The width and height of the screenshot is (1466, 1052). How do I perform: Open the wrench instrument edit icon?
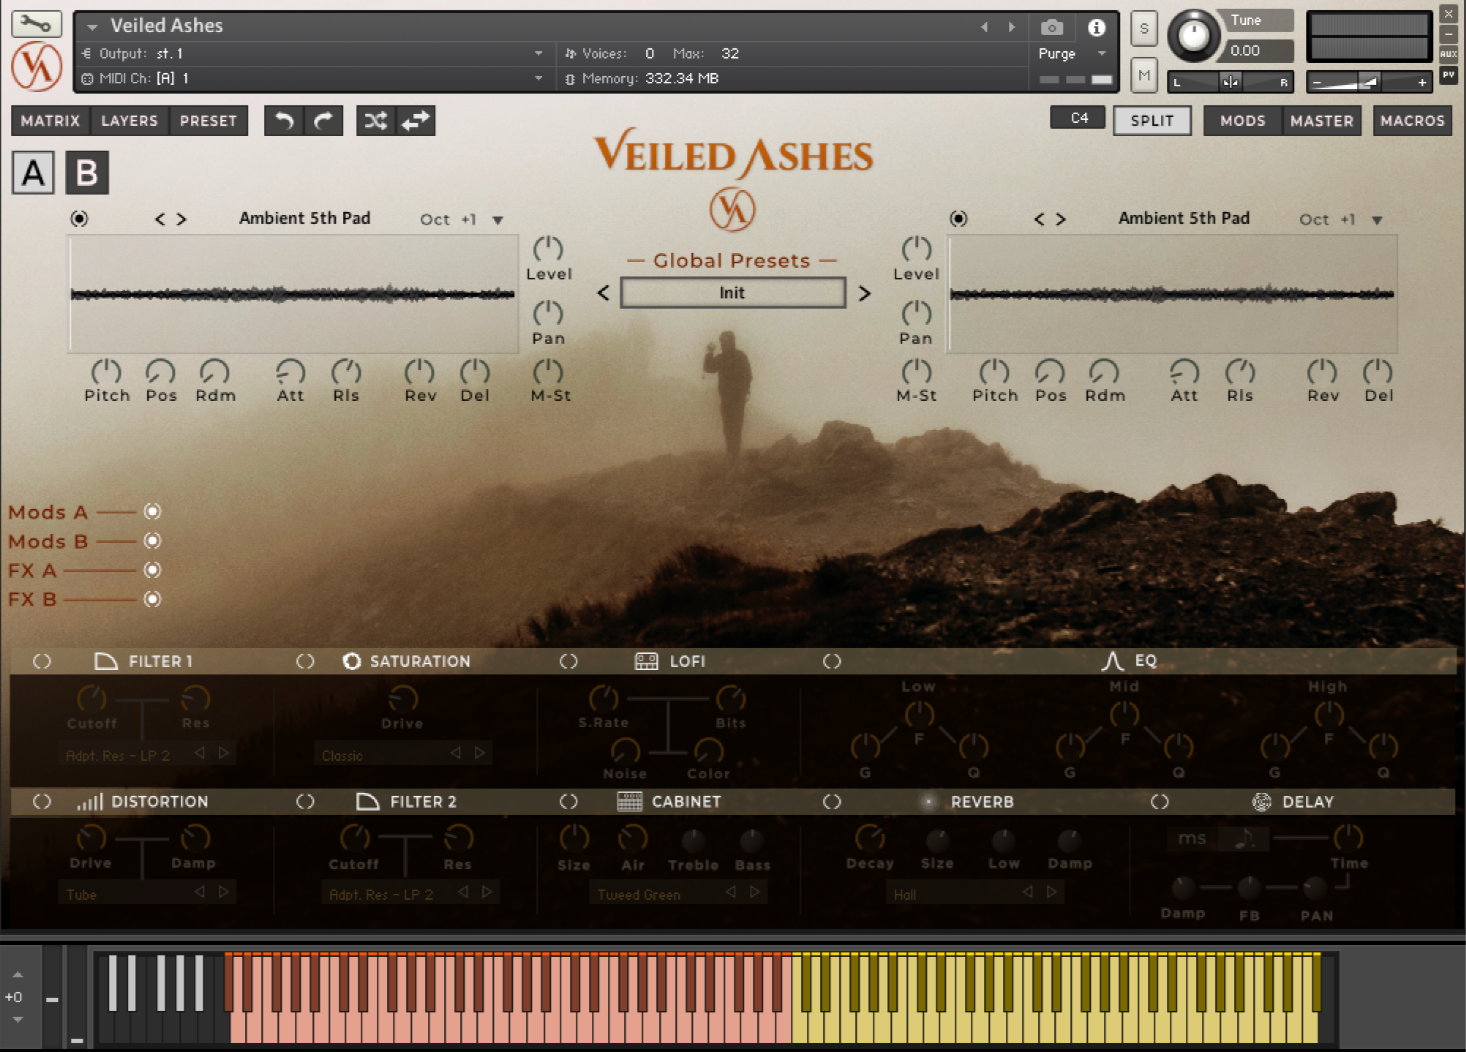[x=36, y=23]
